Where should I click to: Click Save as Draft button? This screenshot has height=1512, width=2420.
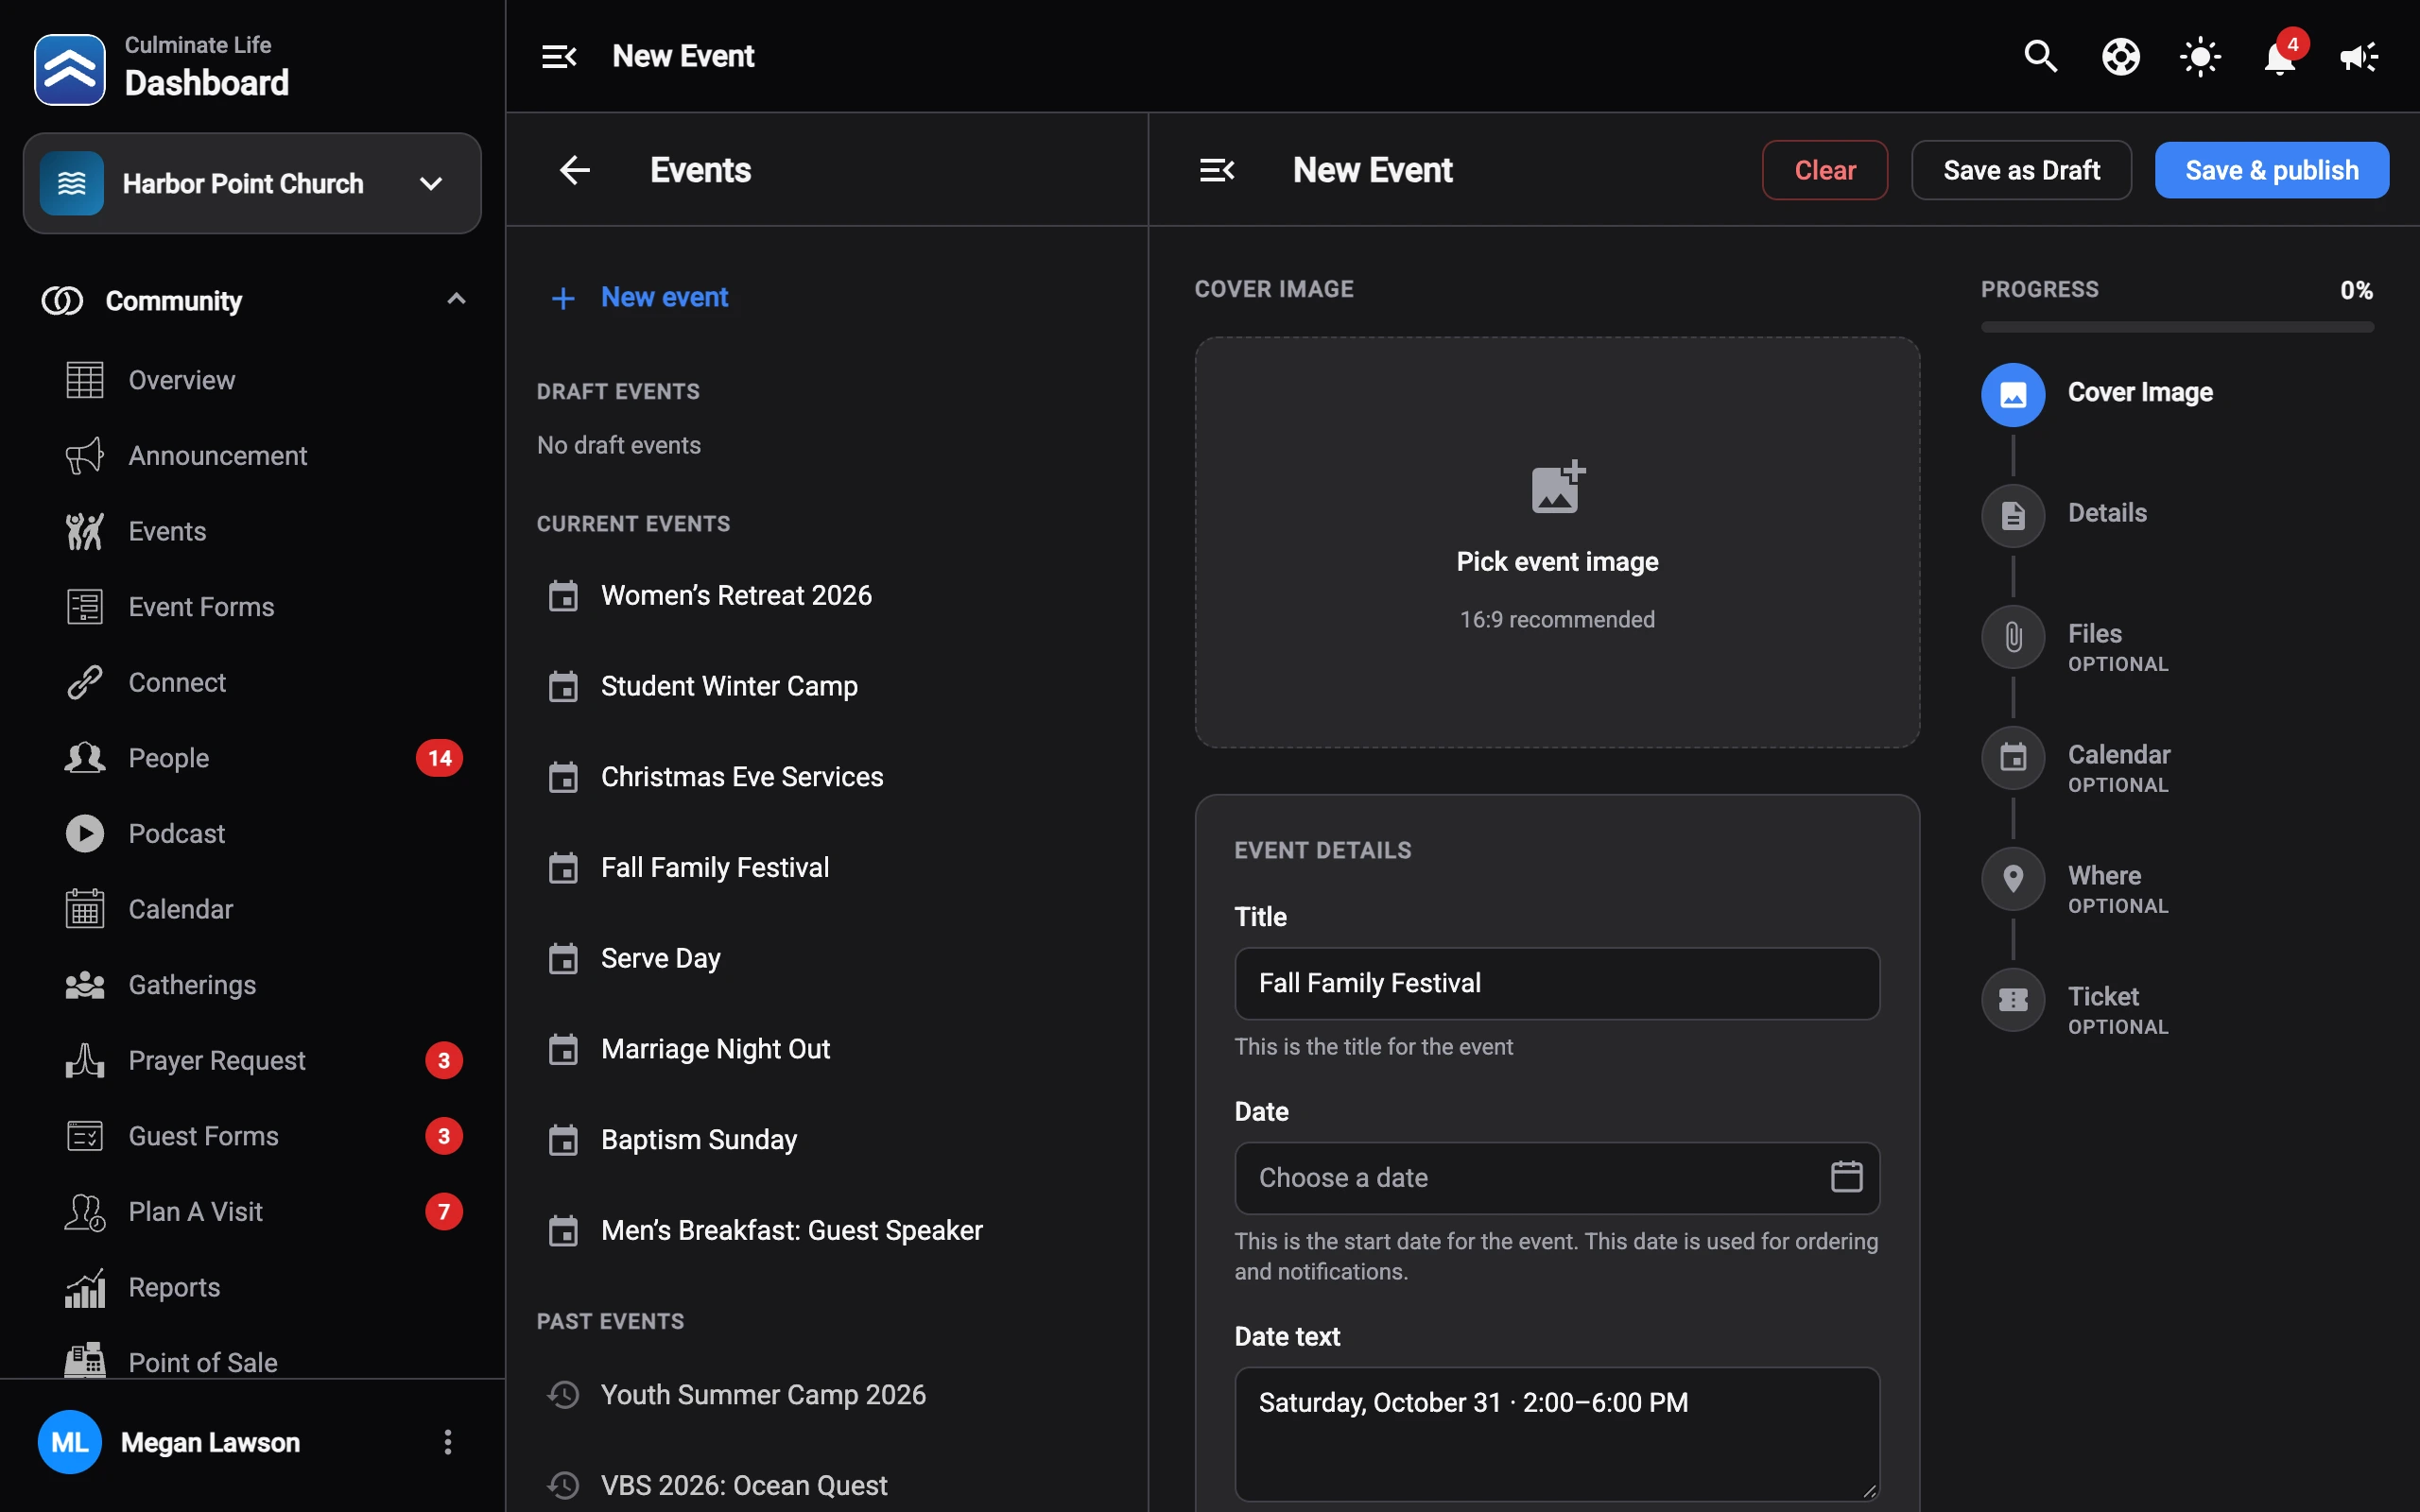(x=2021, y=170)
